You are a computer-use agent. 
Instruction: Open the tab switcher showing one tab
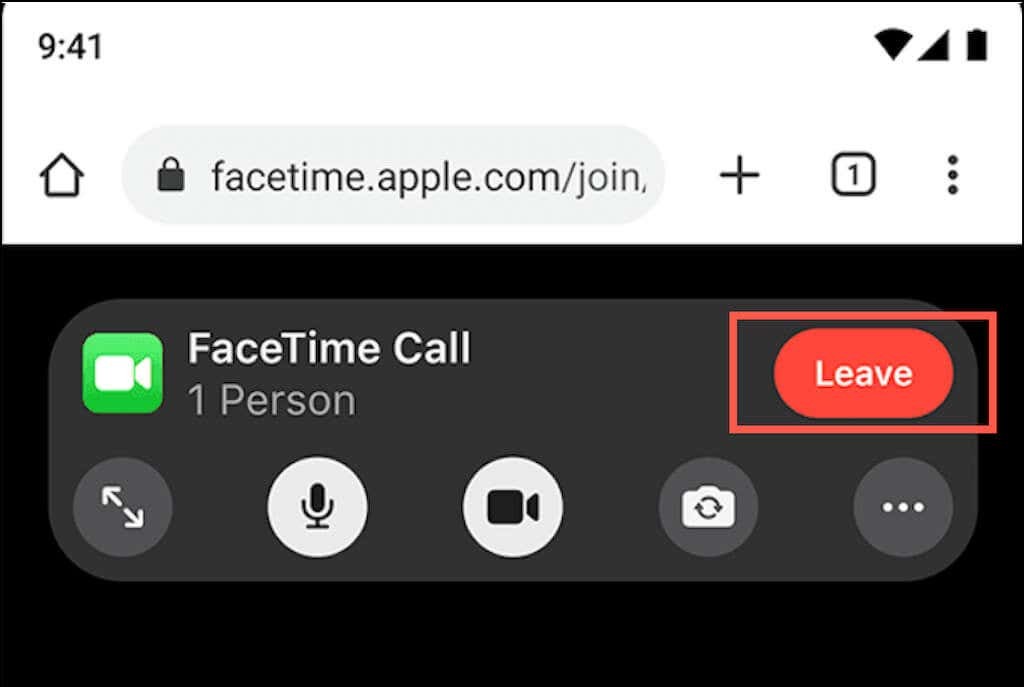coord(853,174)
